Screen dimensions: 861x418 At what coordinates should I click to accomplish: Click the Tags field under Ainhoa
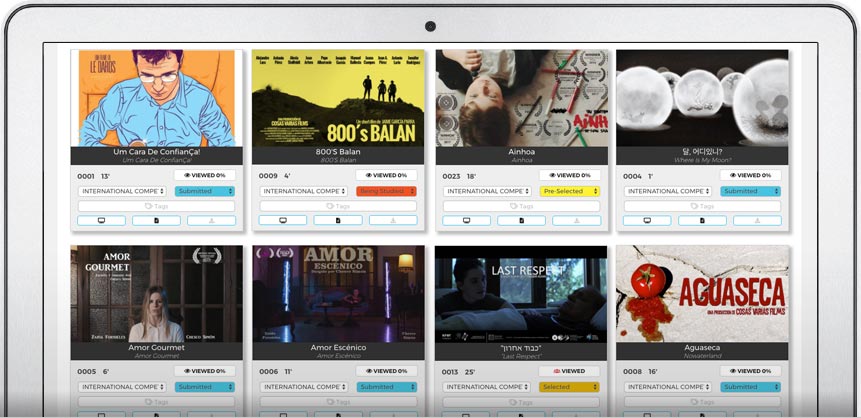(520, 206)
